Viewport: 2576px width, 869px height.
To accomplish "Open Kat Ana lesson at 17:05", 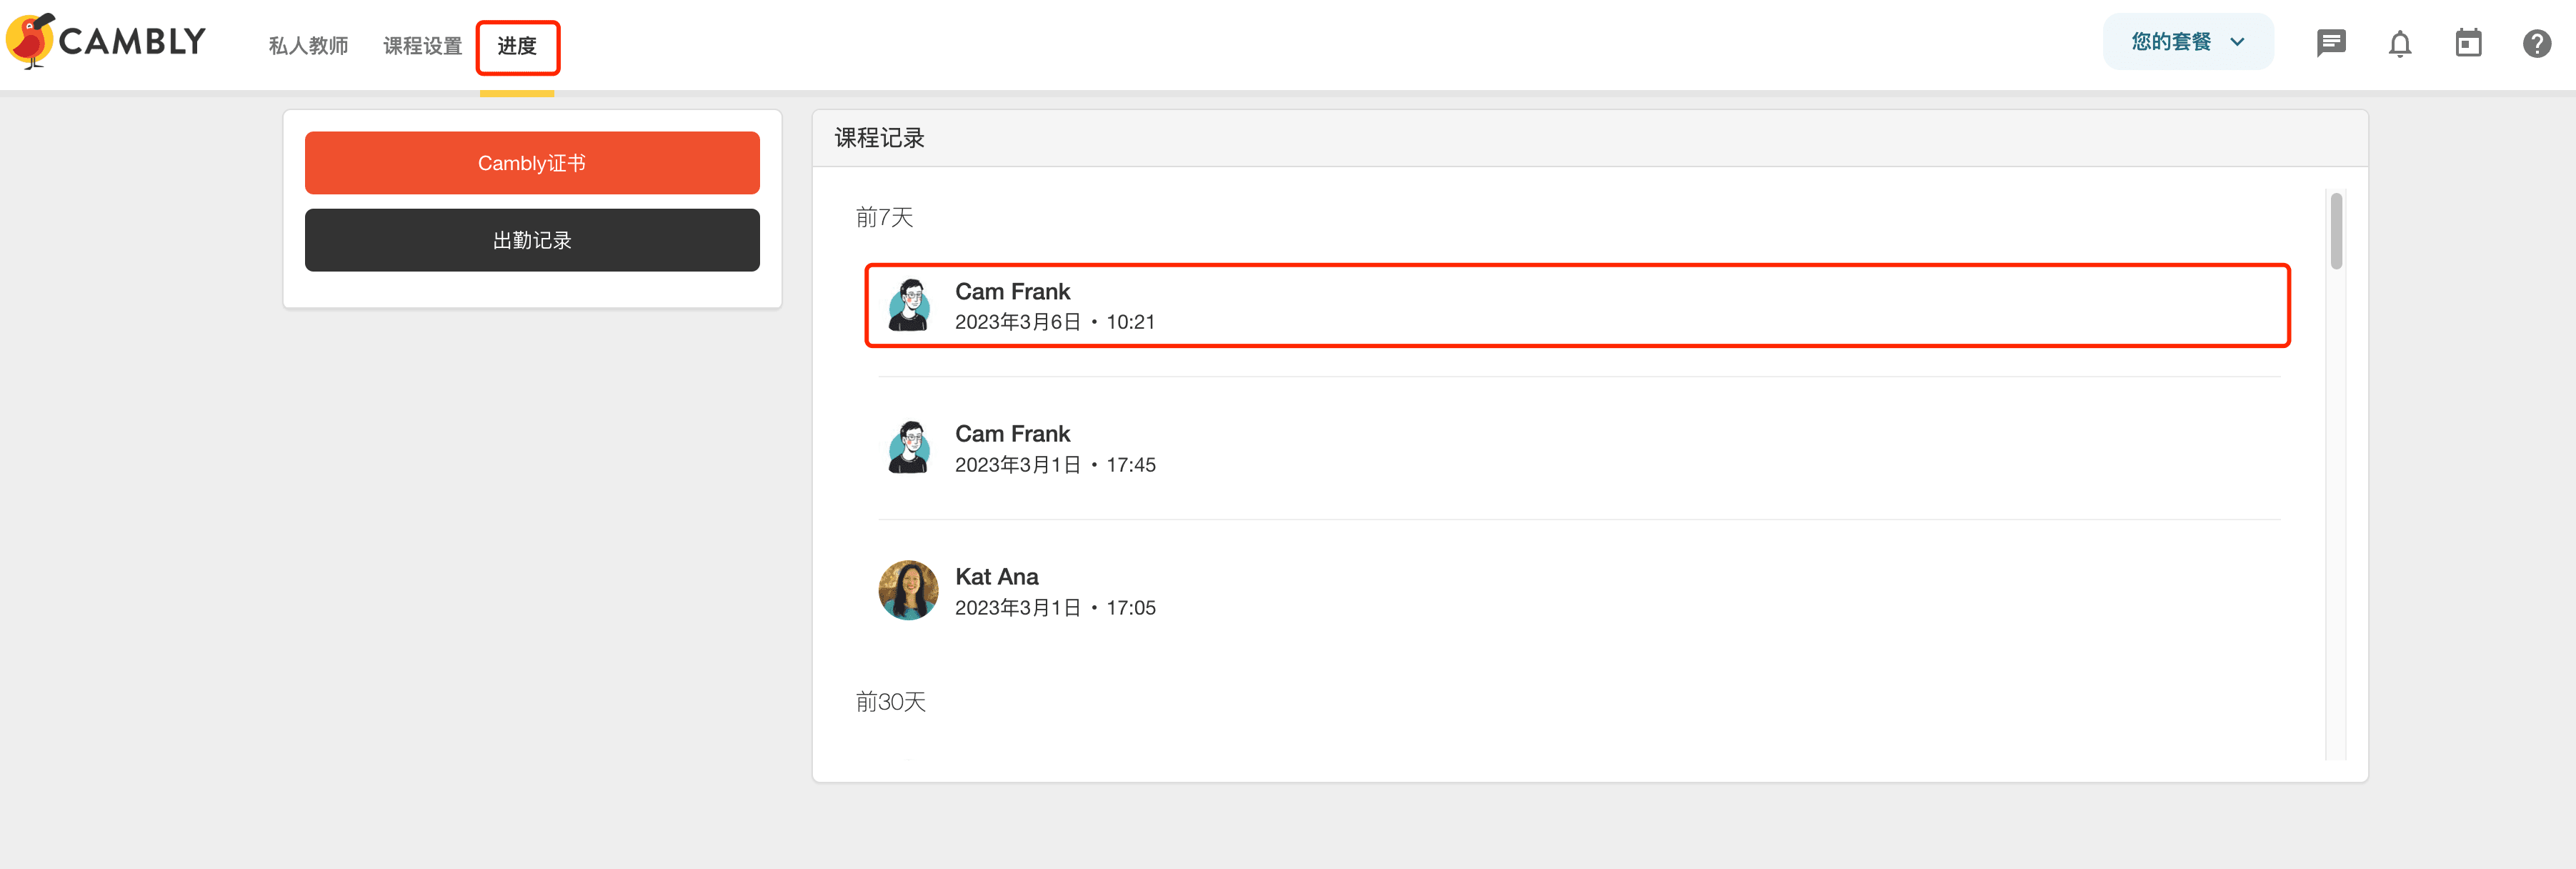I will (x=1576, y=591).
